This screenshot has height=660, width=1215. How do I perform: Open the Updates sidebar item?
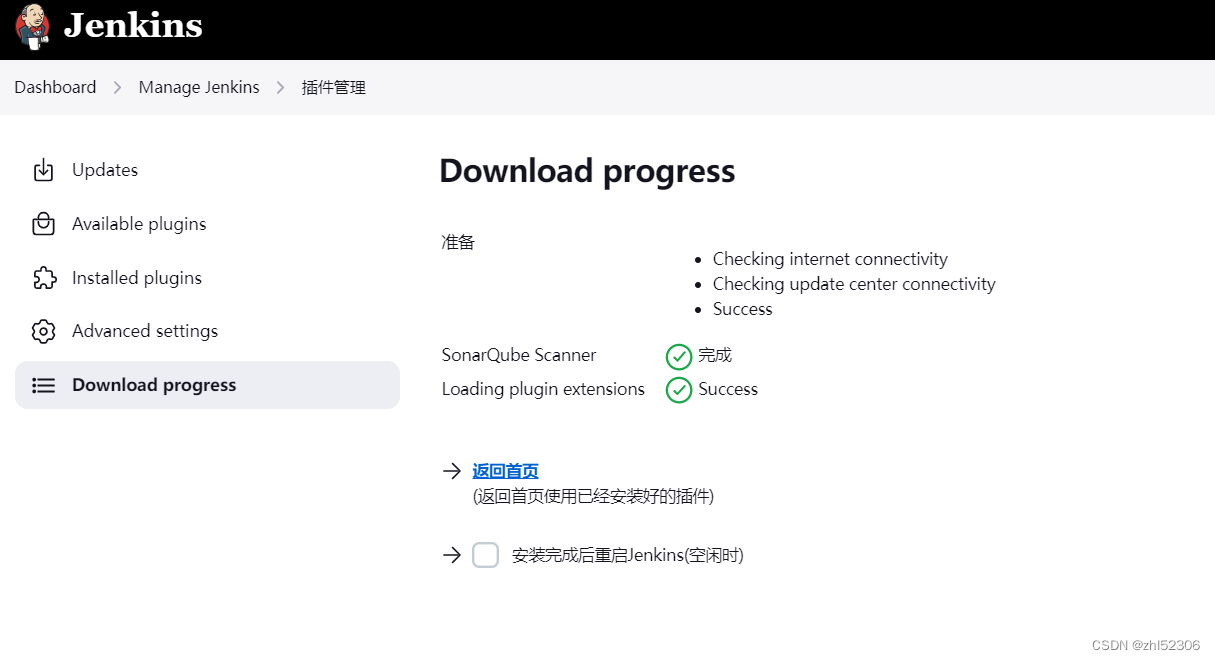207,170
